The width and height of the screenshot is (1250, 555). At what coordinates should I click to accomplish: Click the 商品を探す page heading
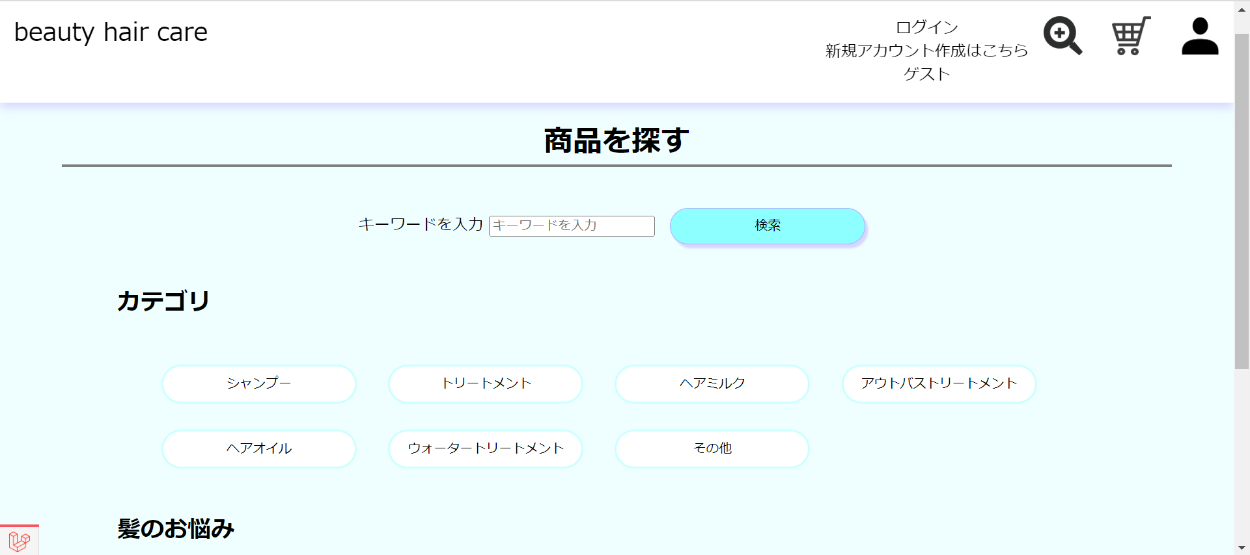point(616,141)
